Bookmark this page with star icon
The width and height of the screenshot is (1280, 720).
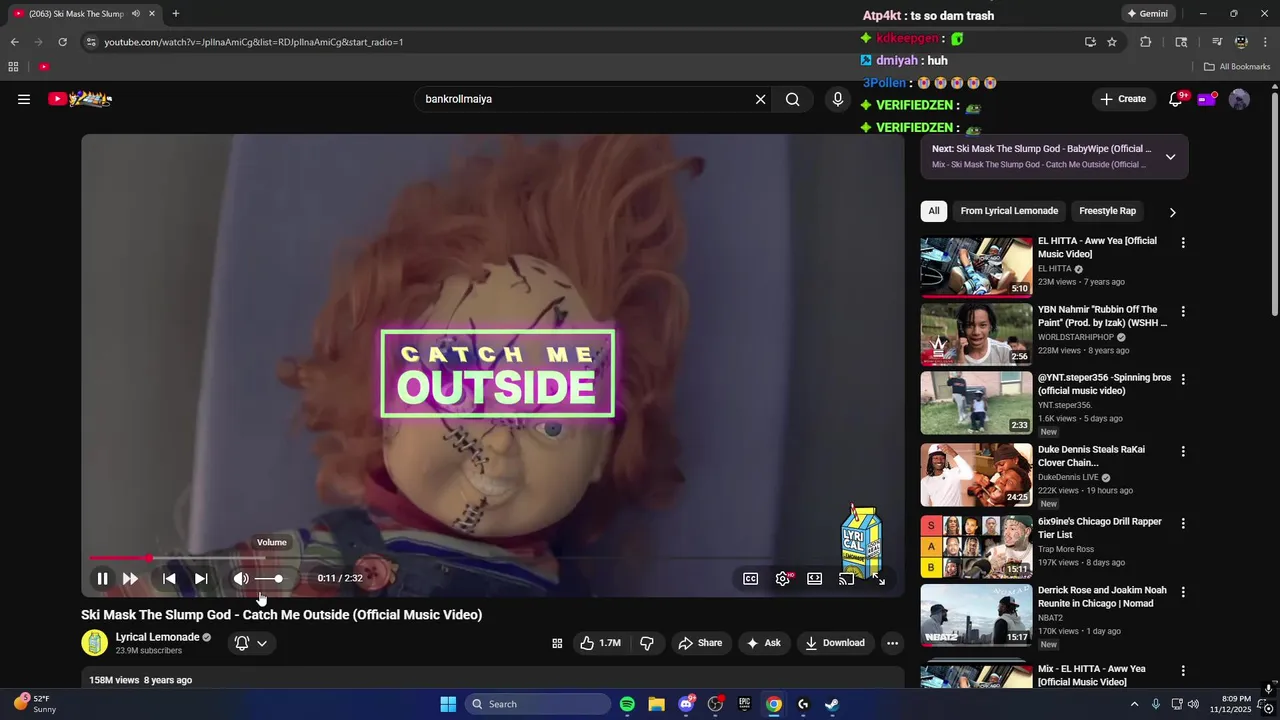pyautogui.click(x=1112, y=42)
